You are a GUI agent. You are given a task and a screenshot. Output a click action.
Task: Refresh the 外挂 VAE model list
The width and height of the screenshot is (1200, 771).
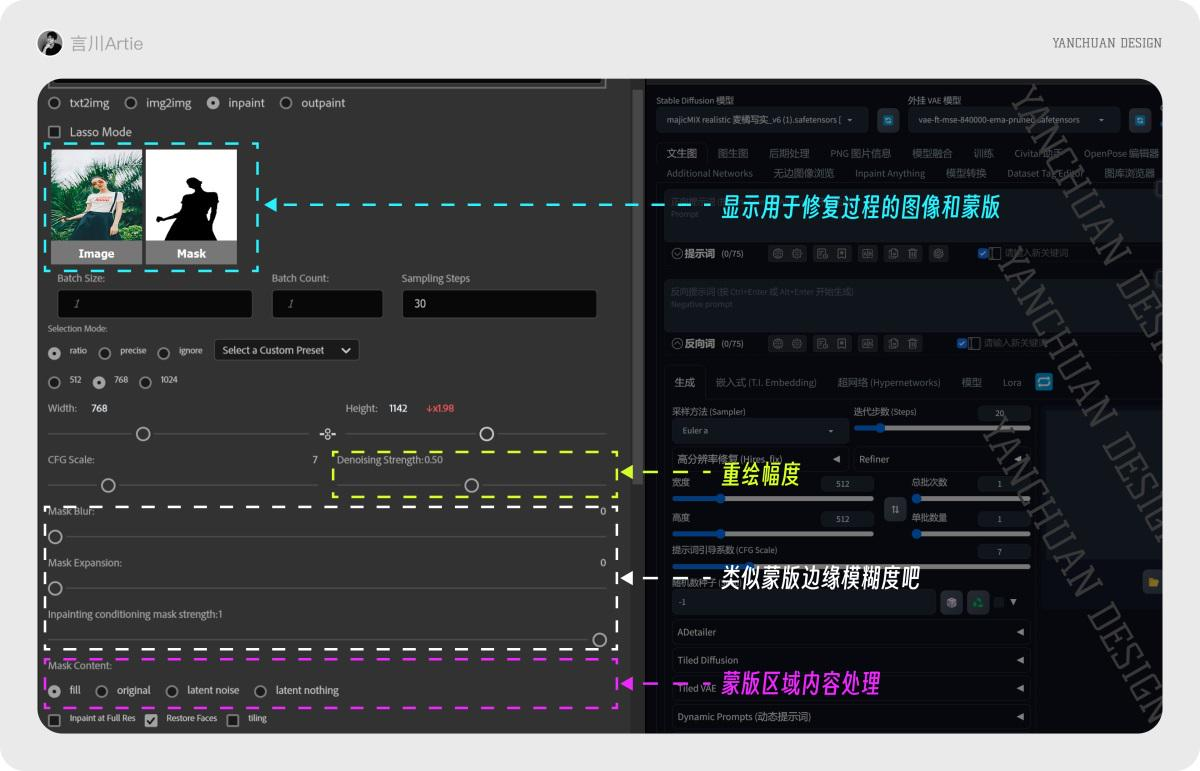click(x=1140, y=119)
